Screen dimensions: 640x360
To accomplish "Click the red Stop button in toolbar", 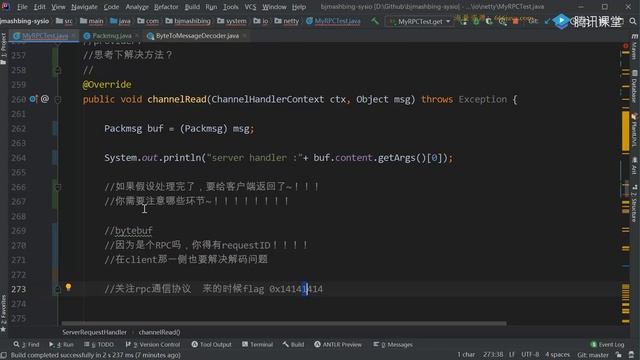I will tap(516, 21).
